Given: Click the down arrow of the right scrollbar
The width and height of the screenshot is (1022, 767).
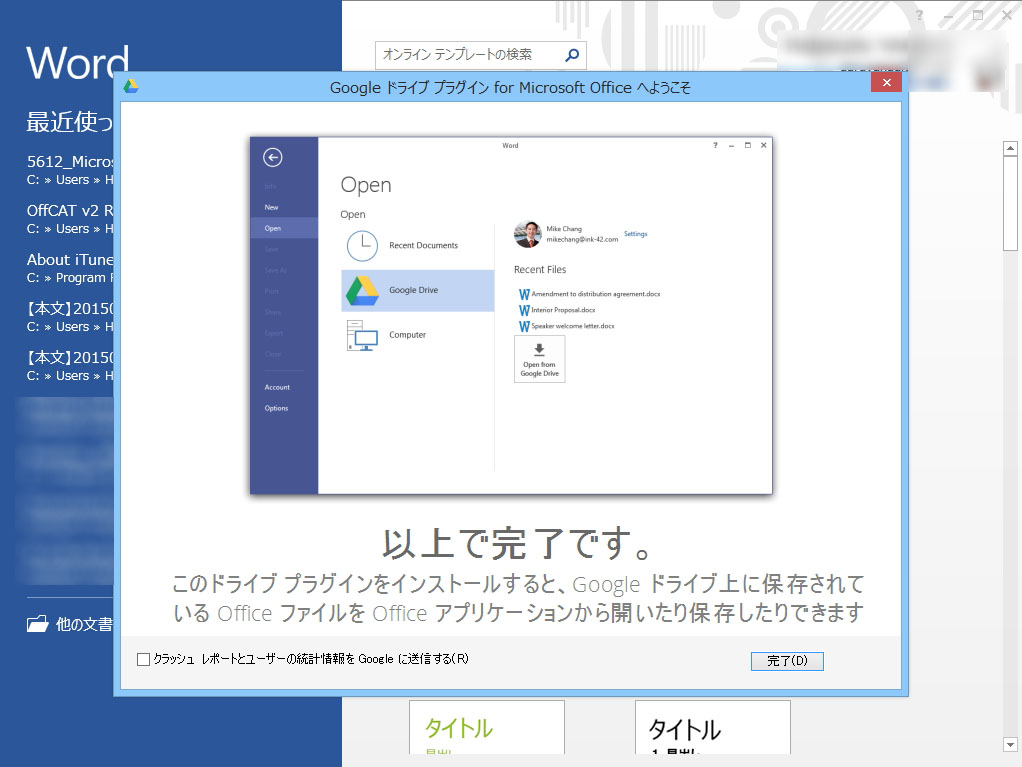Looking at the screenshot, I should [1010, 744].
